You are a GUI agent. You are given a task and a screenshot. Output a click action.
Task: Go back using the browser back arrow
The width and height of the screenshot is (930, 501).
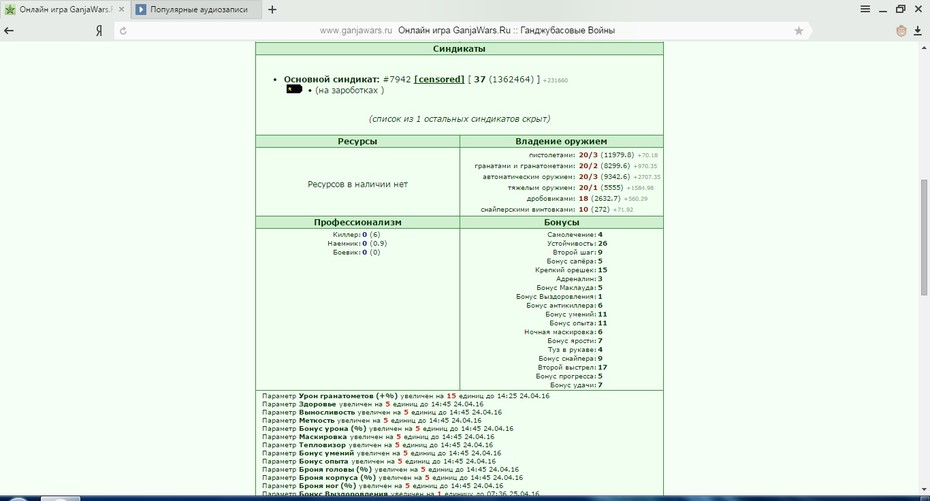point(9,31)
